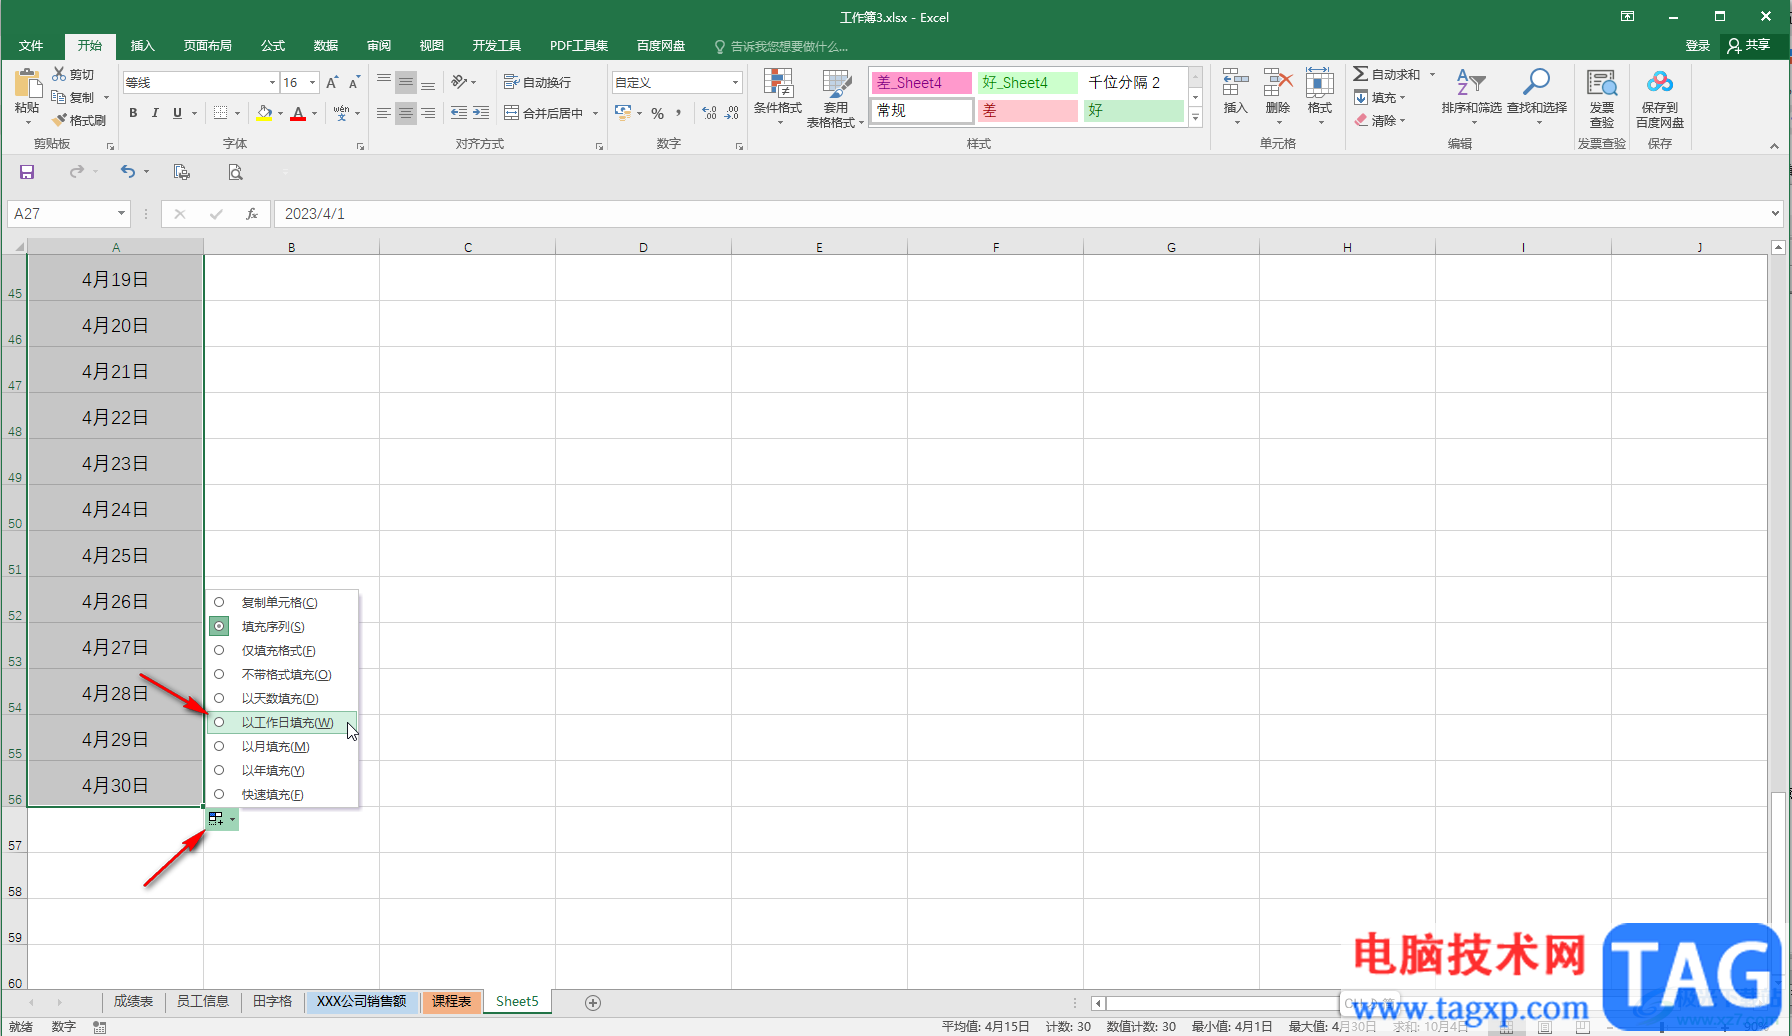1792x1036 pixels.
Task: Click the Sign in (登录) button
Action: pyautogui.click(x=1698, y=45)
